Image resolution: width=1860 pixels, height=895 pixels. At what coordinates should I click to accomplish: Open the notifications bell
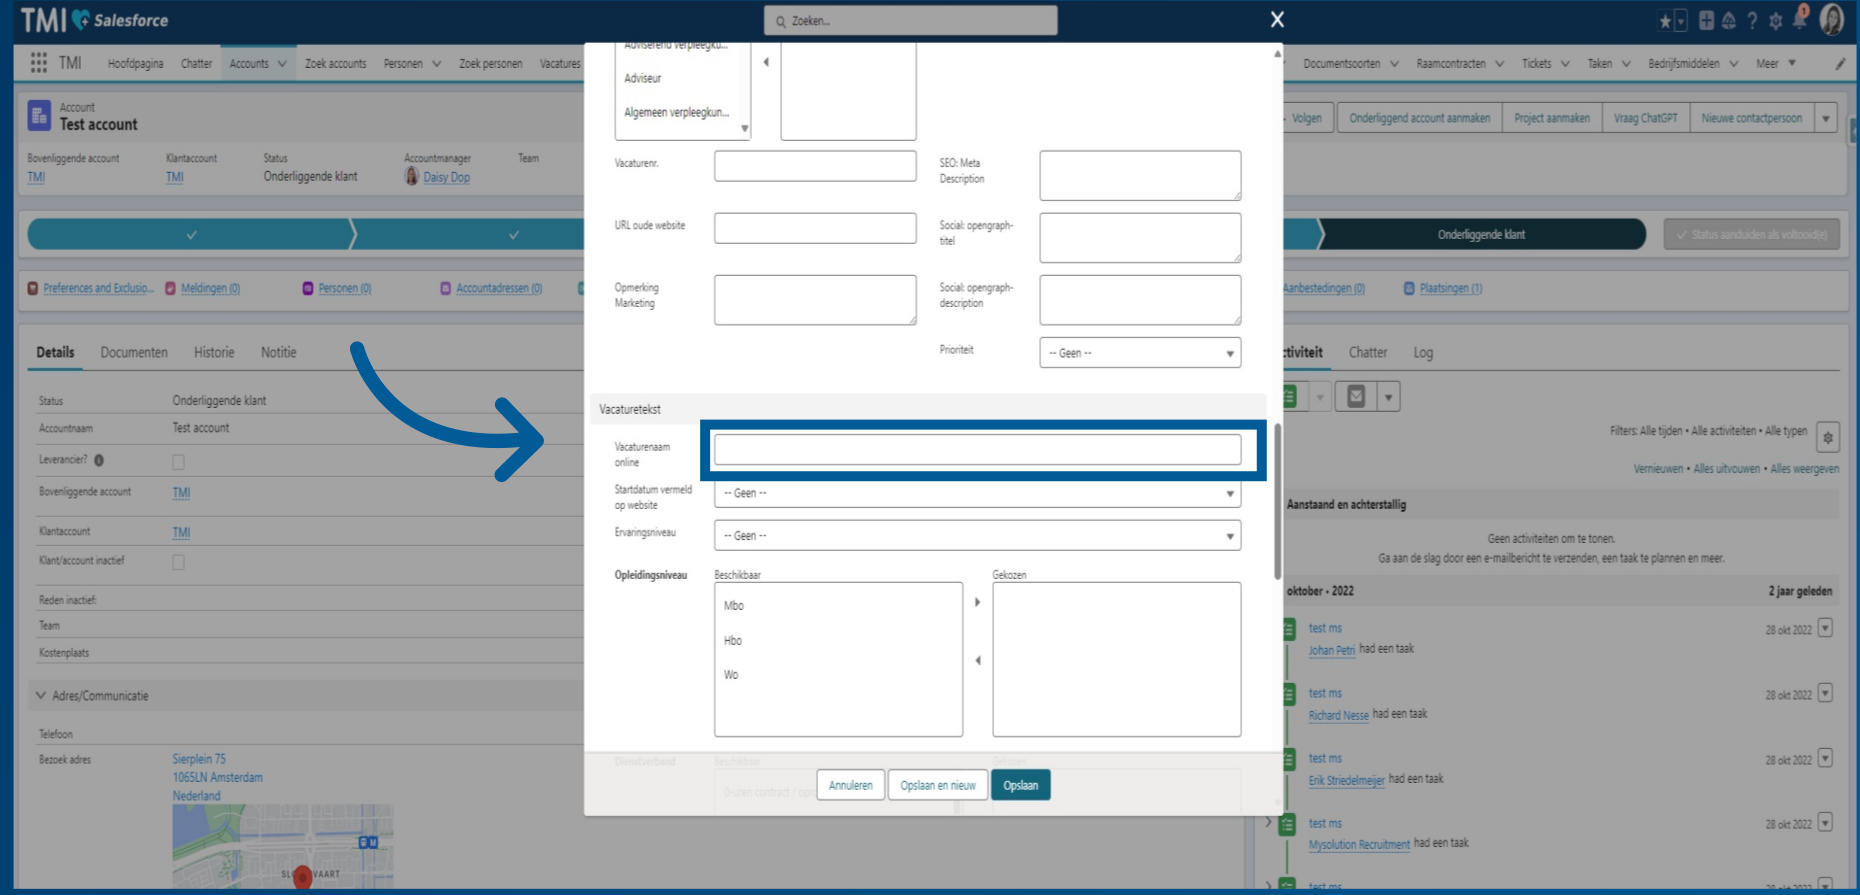(x=1800, y=19)
